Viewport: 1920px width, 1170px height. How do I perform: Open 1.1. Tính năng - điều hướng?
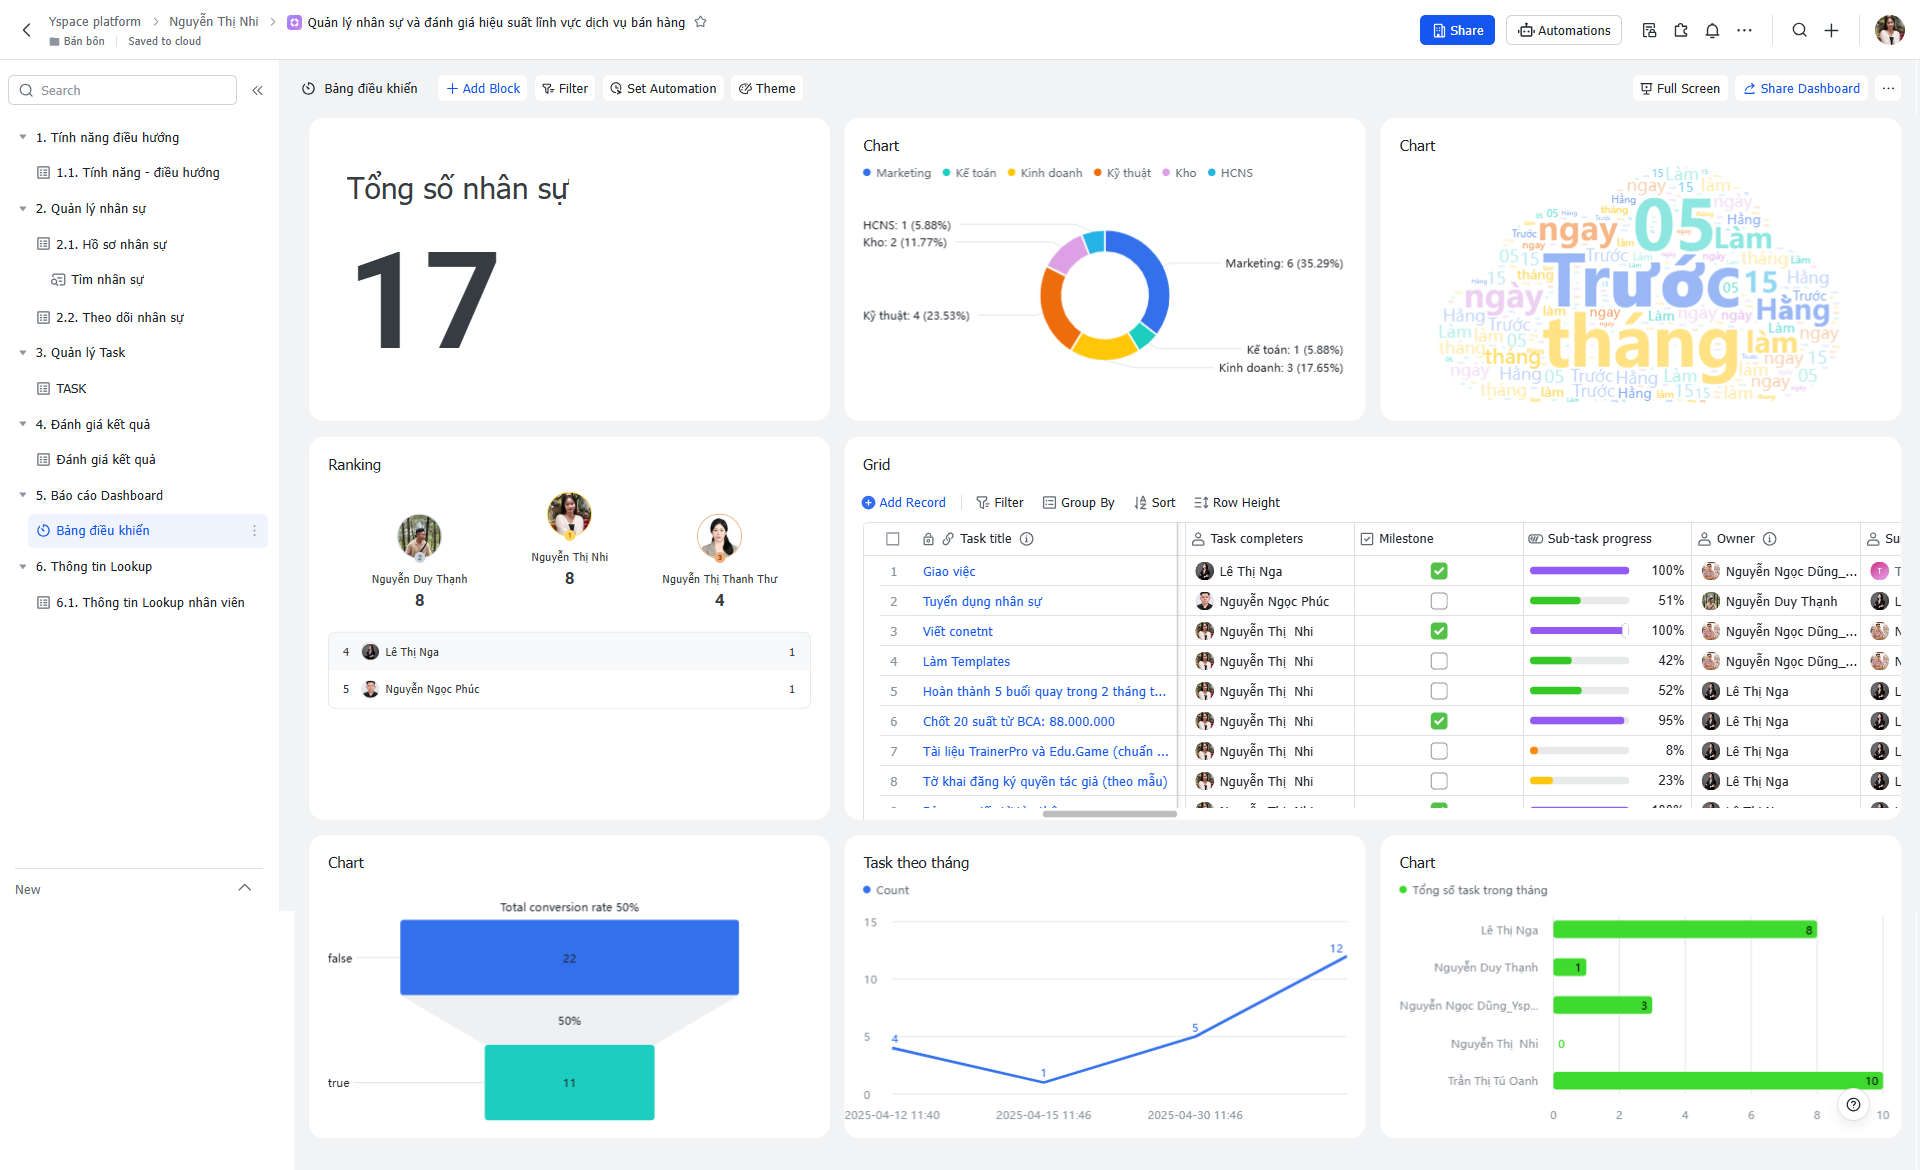138,172
